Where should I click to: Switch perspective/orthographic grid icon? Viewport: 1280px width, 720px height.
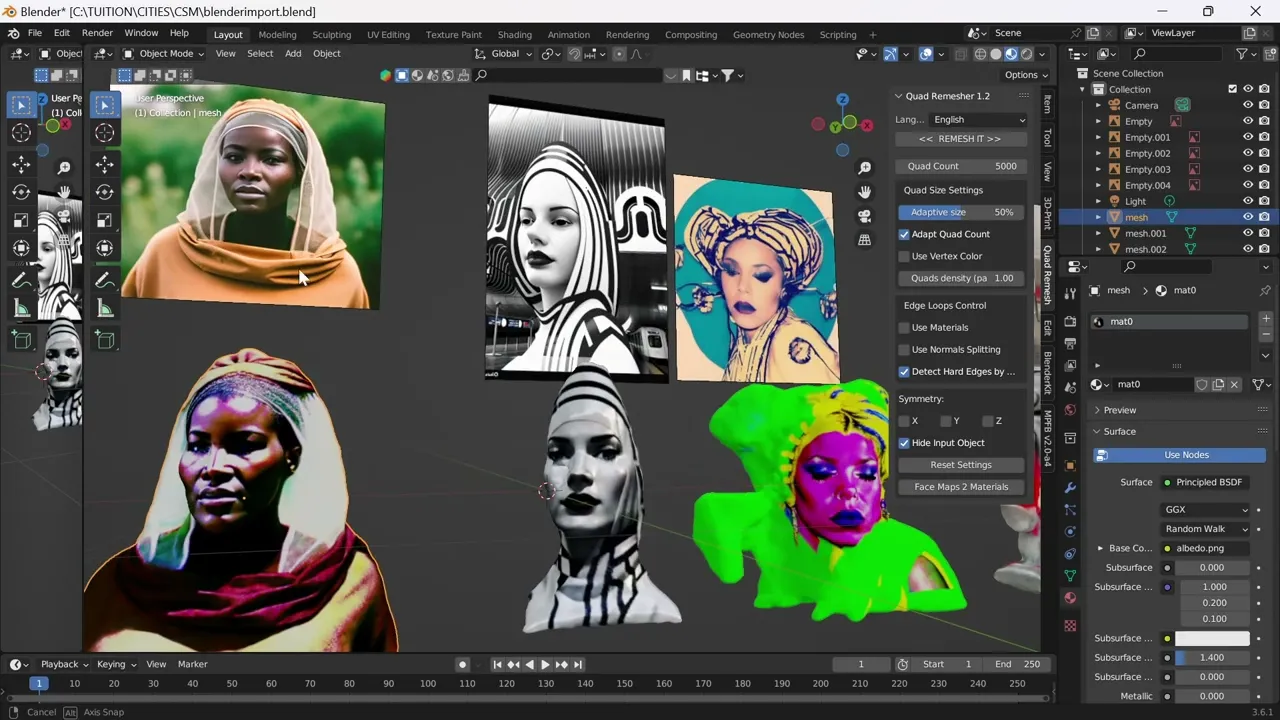click(864, 240)
